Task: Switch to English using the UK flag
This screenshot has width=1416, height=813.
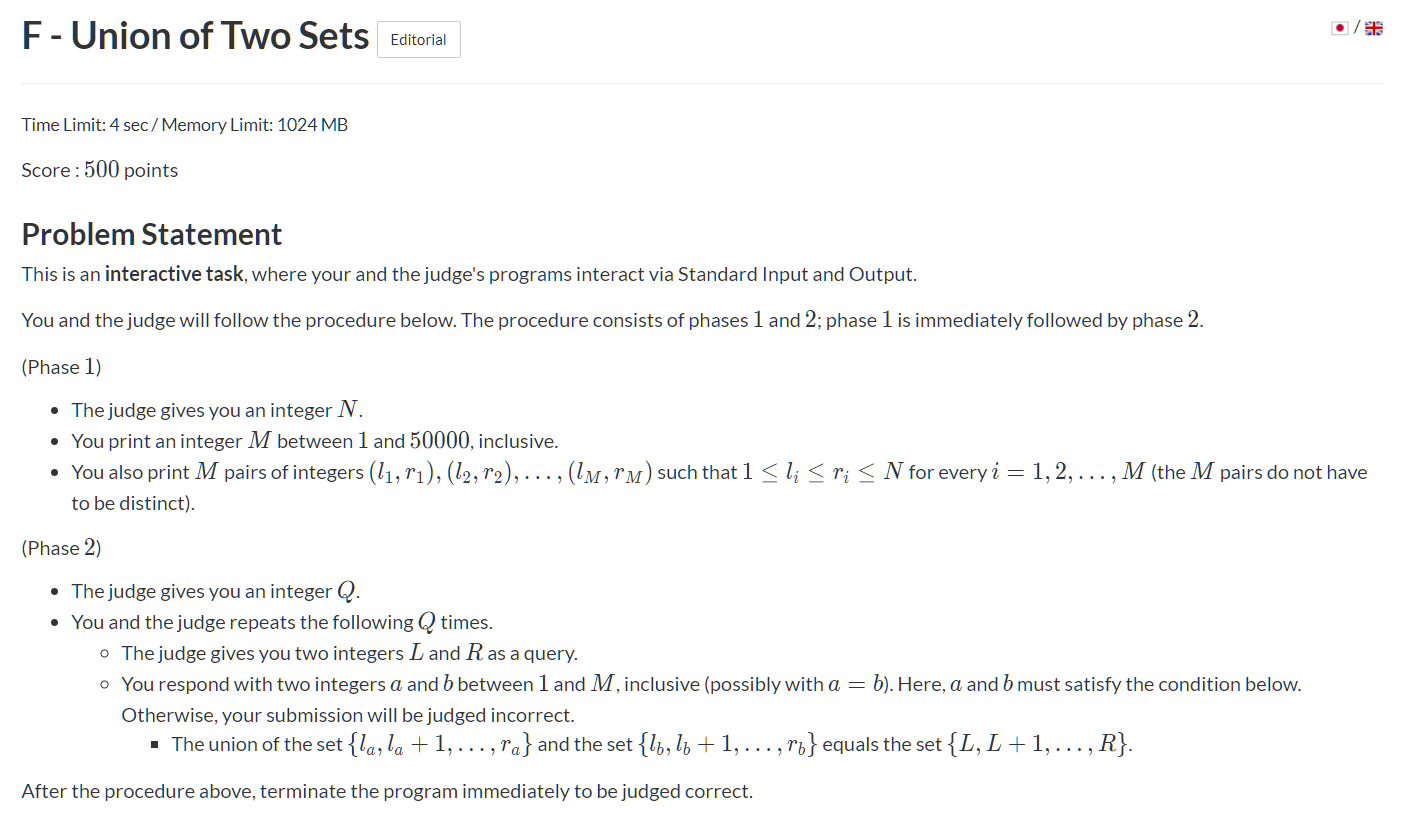Action: (1374, 29)
